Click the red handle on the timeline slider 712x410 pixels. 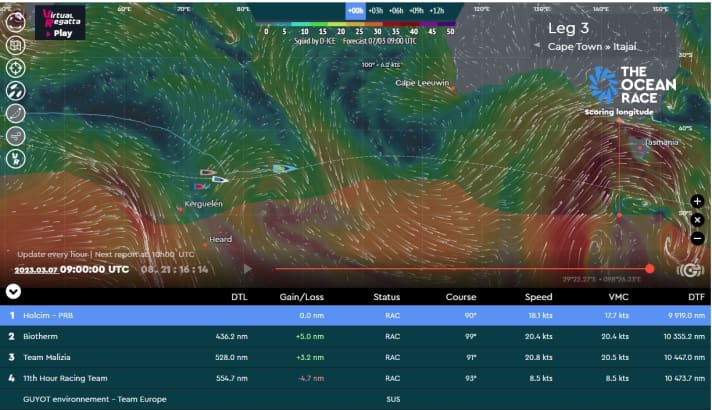650,269
